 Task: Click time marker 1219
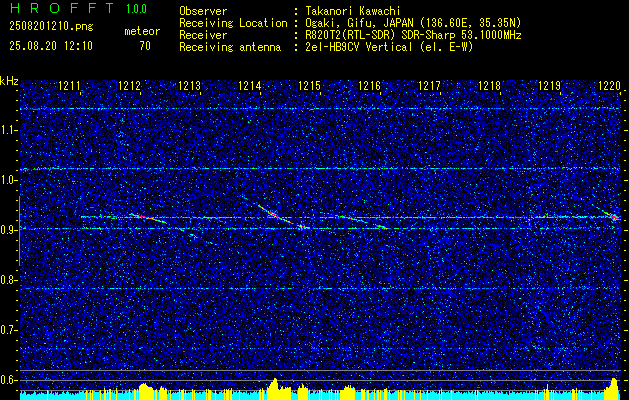point(549,85)
